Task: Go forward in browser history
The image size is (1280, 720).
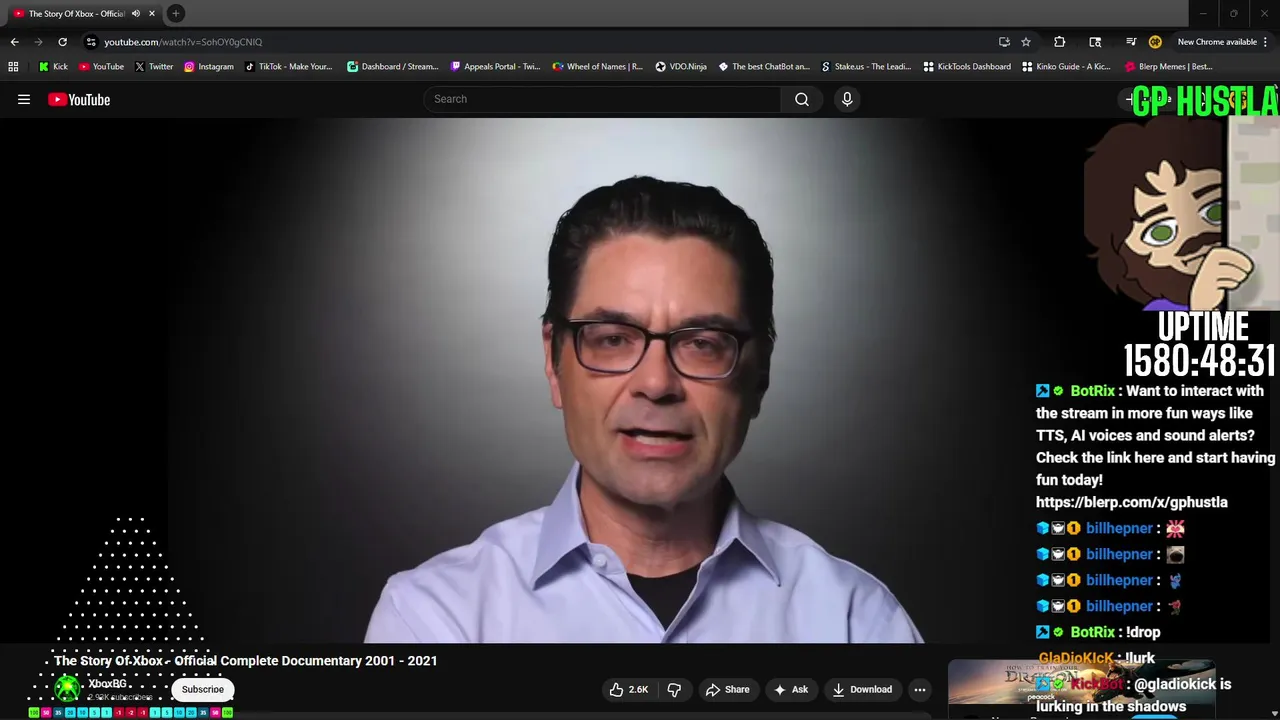Action: coord(38,42)
